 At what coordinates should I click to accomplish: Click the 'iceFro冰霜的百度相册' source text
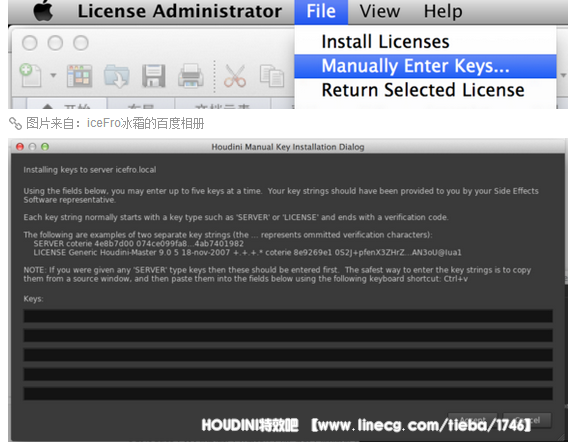pos(145,123)
